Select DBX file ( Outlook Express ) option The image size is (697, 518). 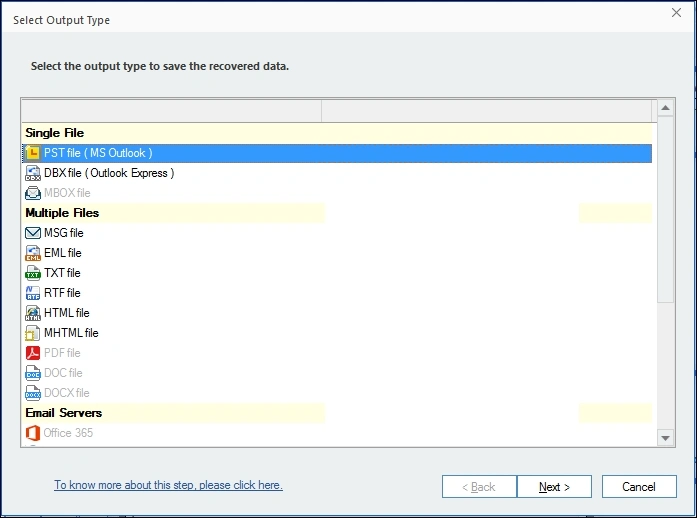pos(336,173)
